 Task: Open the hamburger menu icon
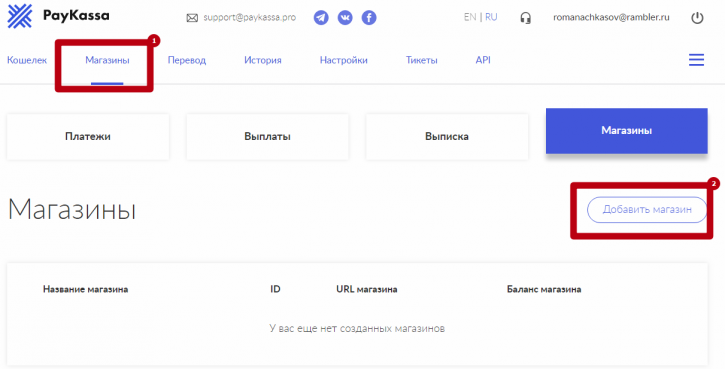[x=696, y=60]
